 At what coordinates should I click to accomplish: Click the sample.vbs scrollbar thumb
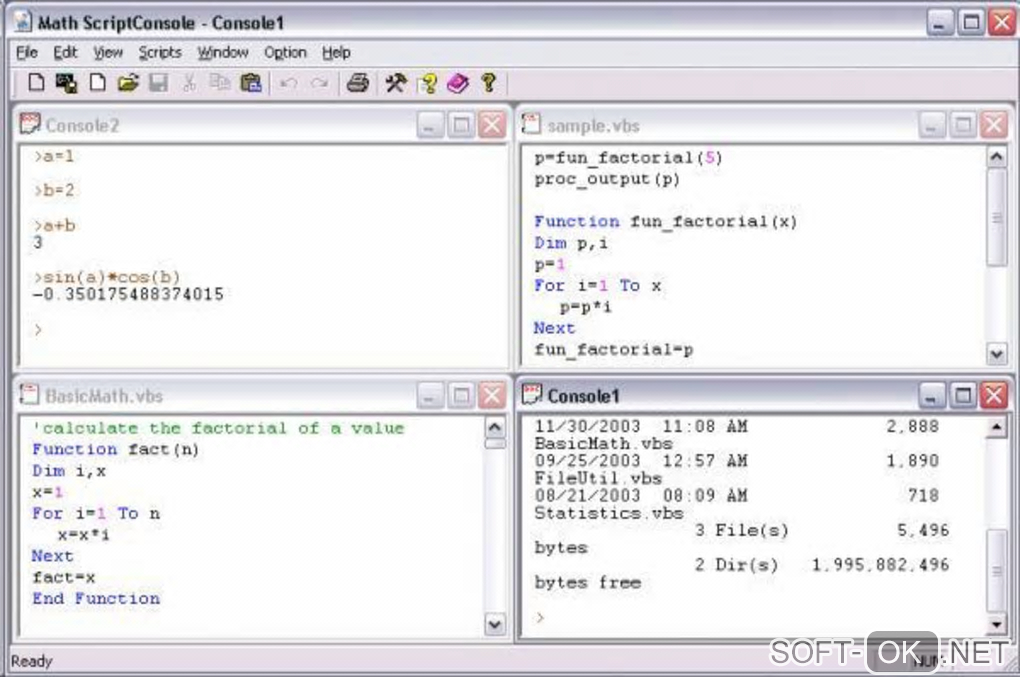tap(997, 218)
